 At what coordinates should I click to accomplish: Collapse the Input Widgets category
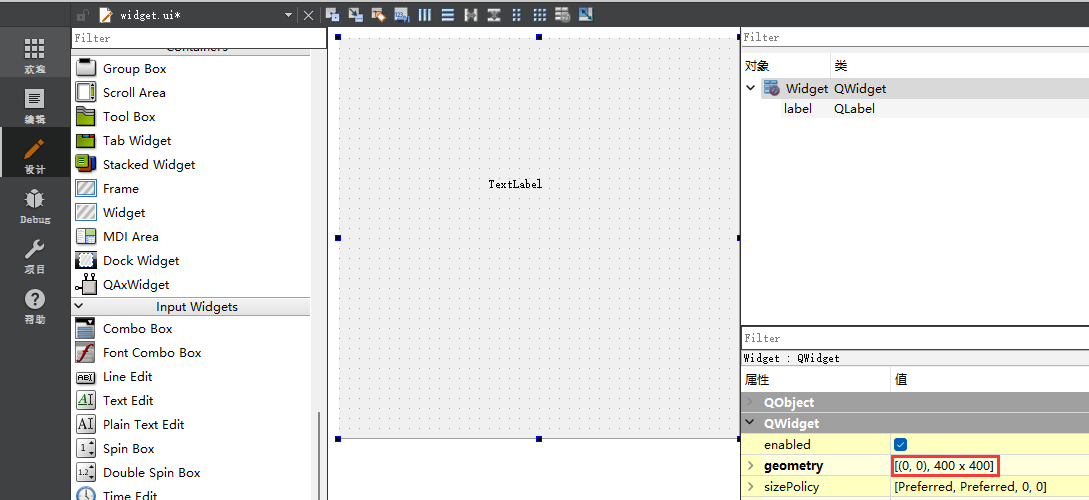point(78,306)
